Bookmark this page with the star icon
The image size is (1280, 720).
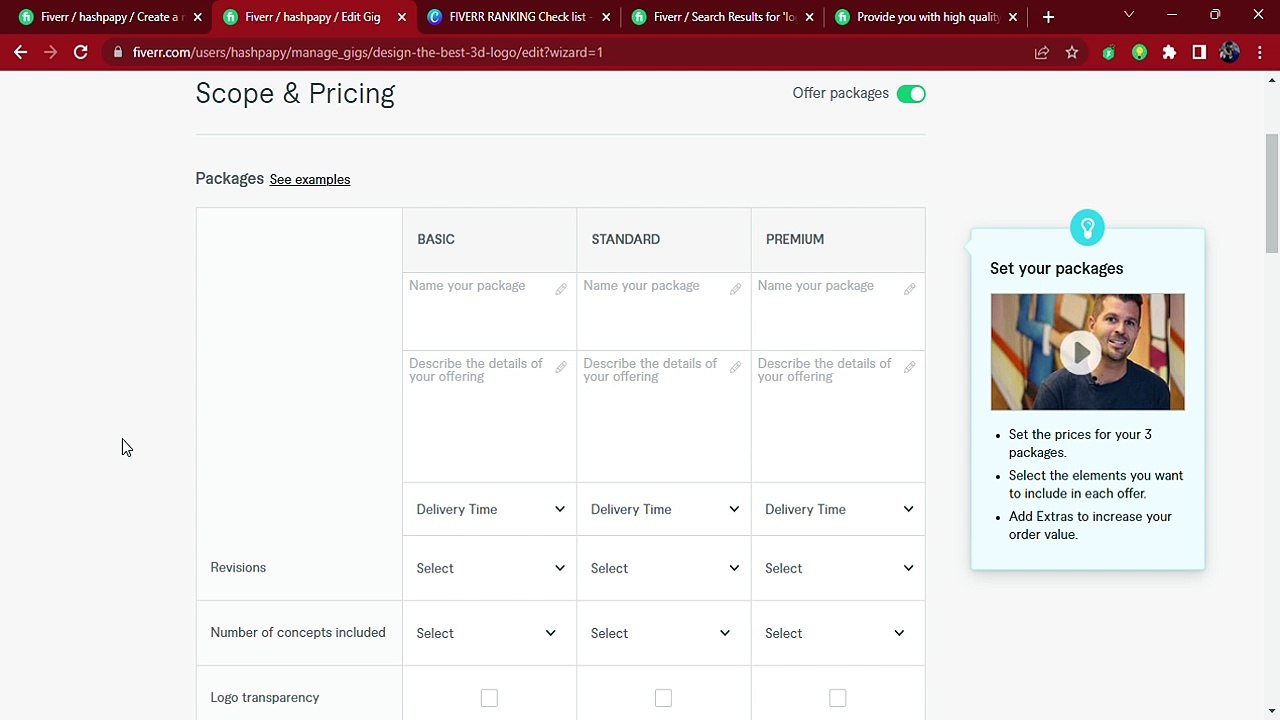pyautogui.click(x=1072, y=52)
